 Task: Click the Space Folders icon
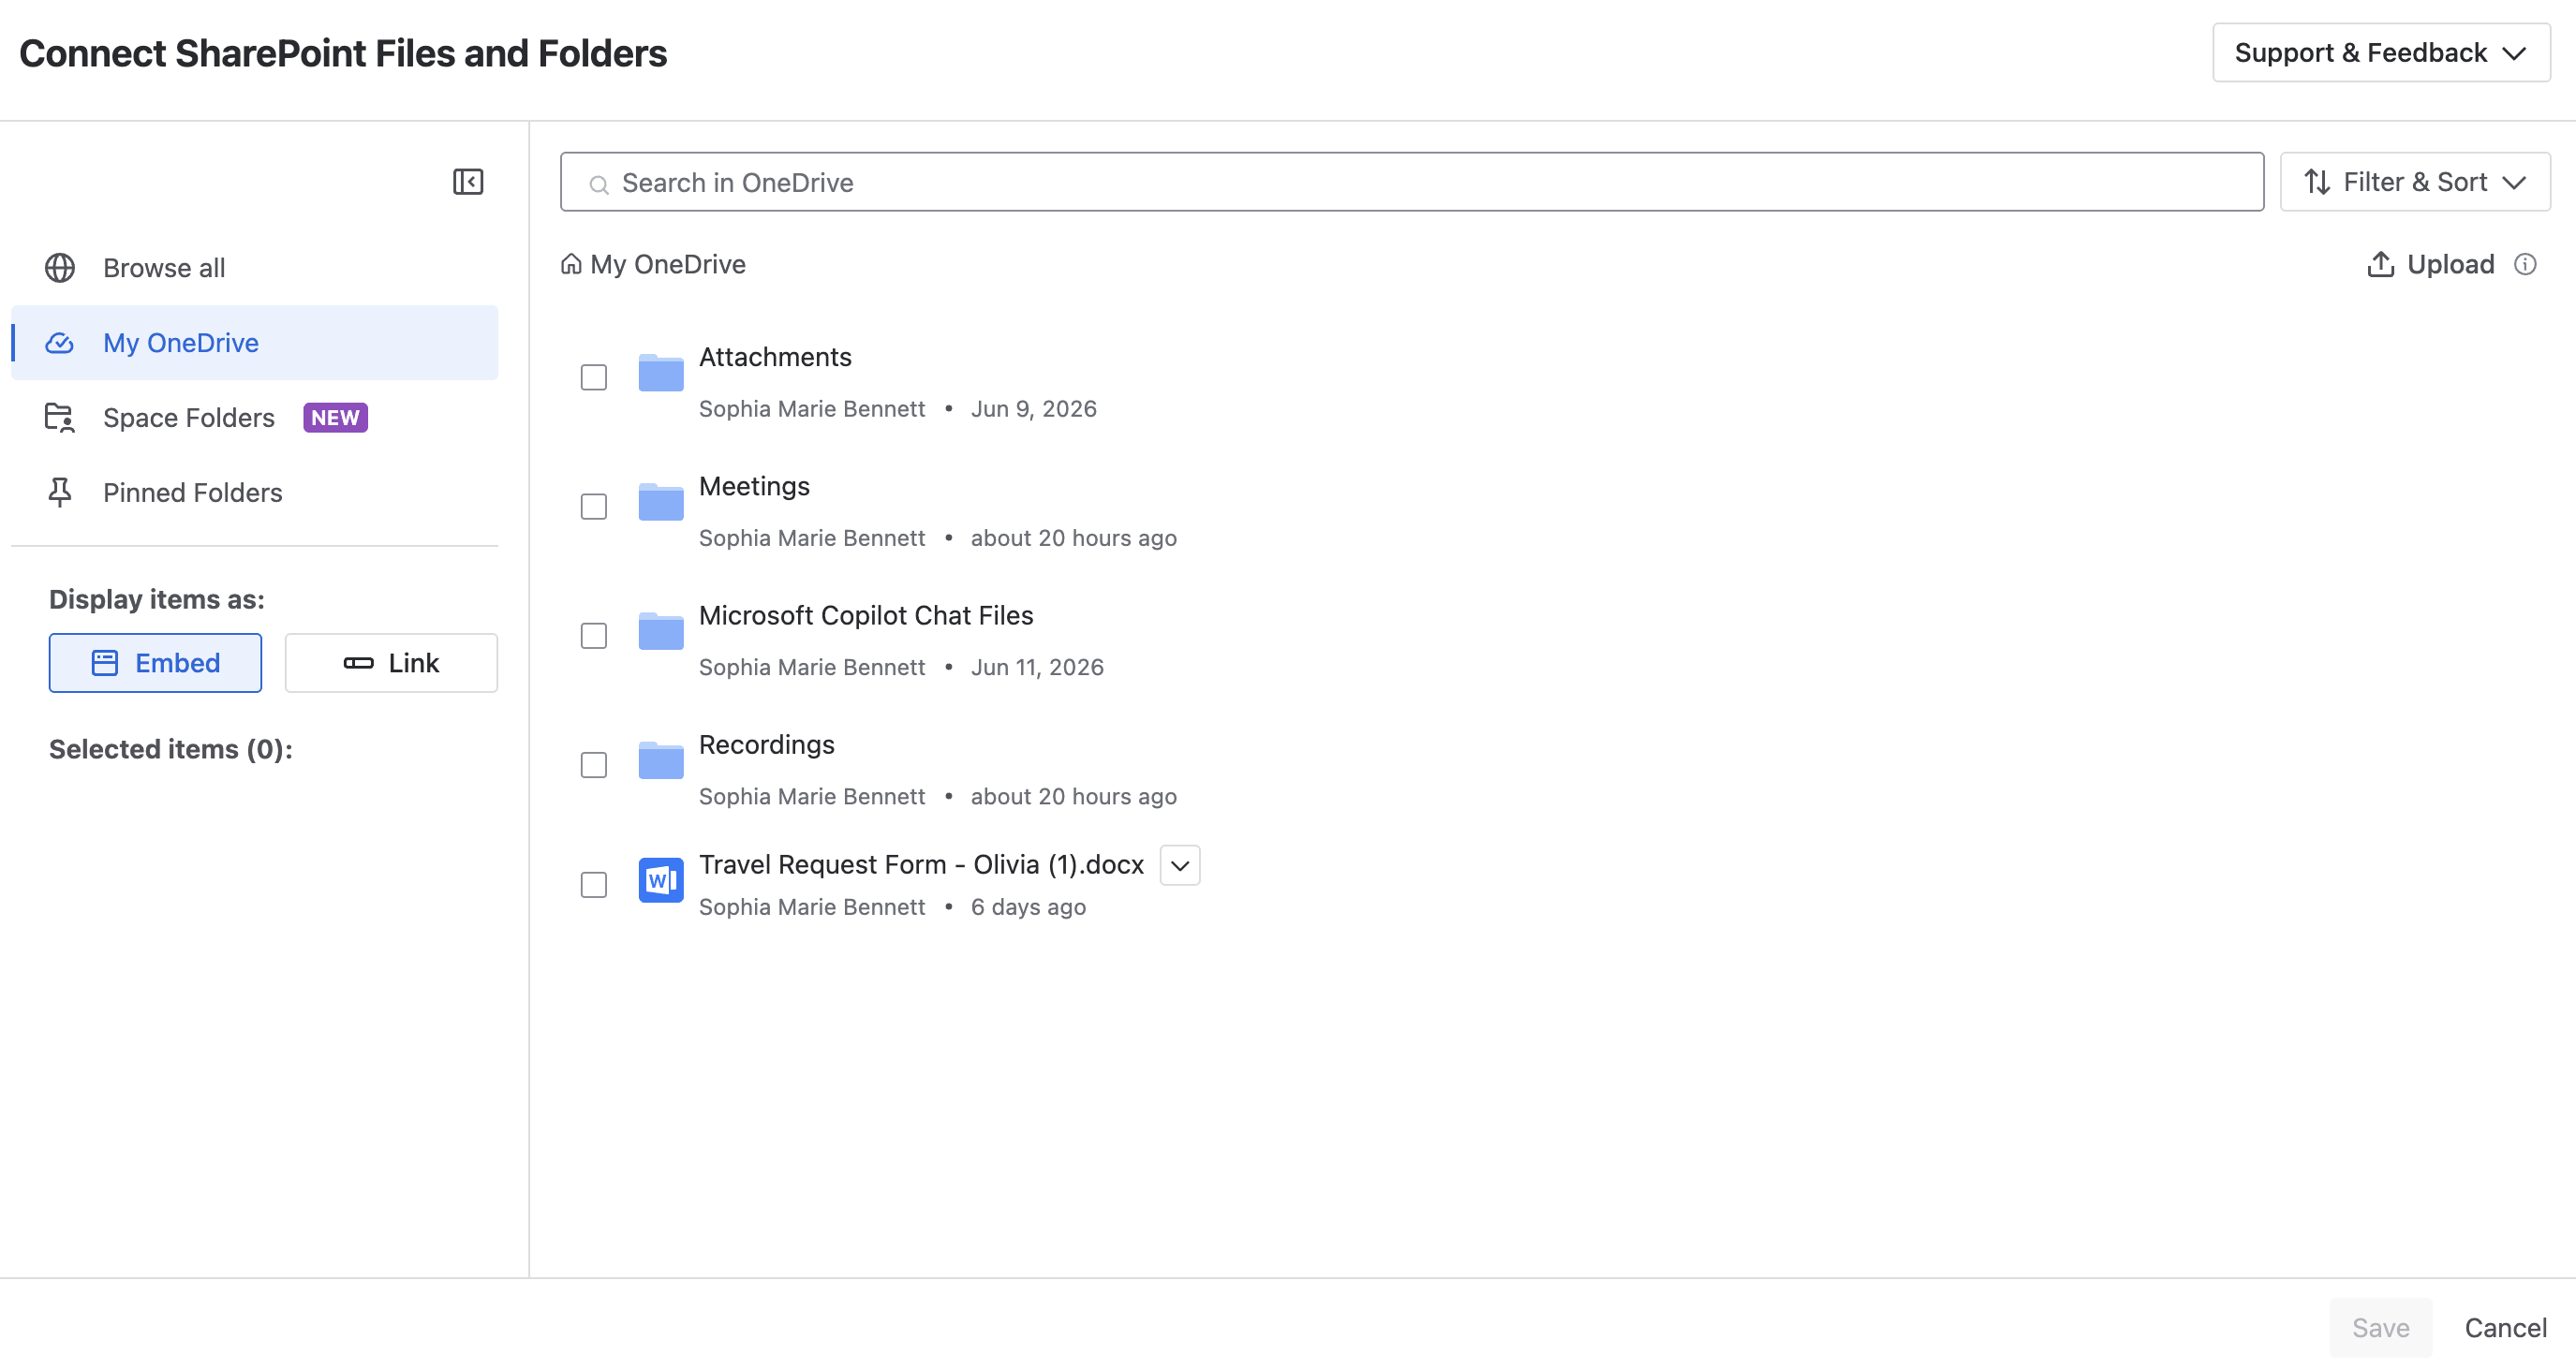(x=60, y=418)
